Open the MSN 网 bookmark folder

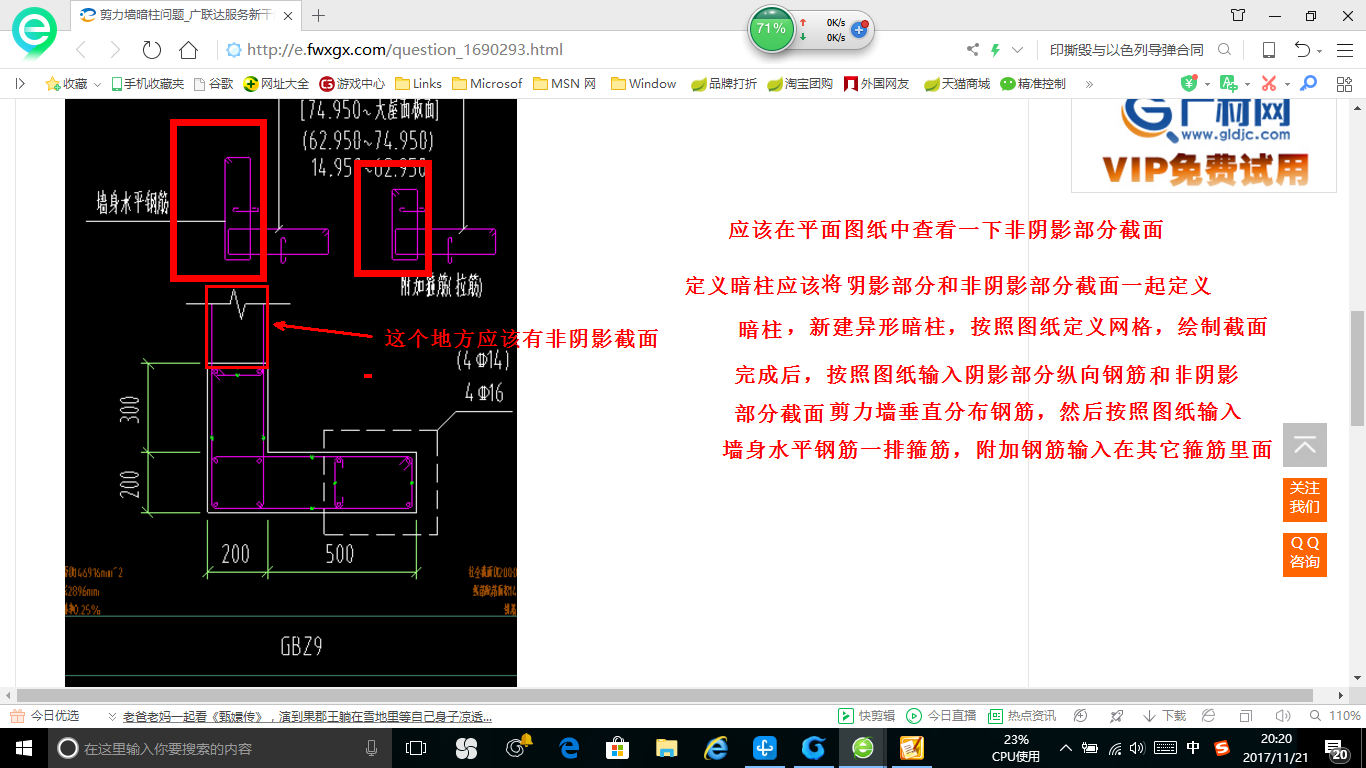[565, 84]
